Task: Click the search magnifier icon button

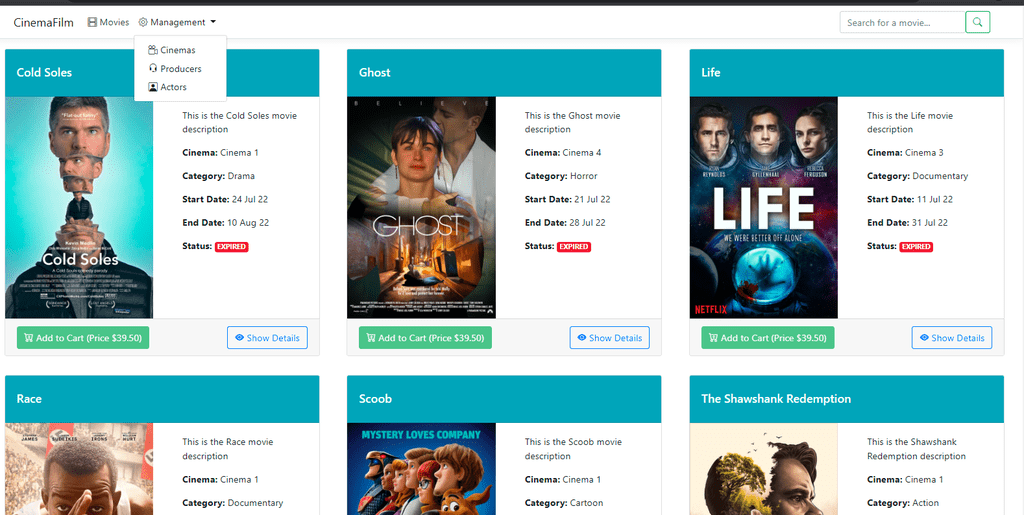Action: point(978,22)
